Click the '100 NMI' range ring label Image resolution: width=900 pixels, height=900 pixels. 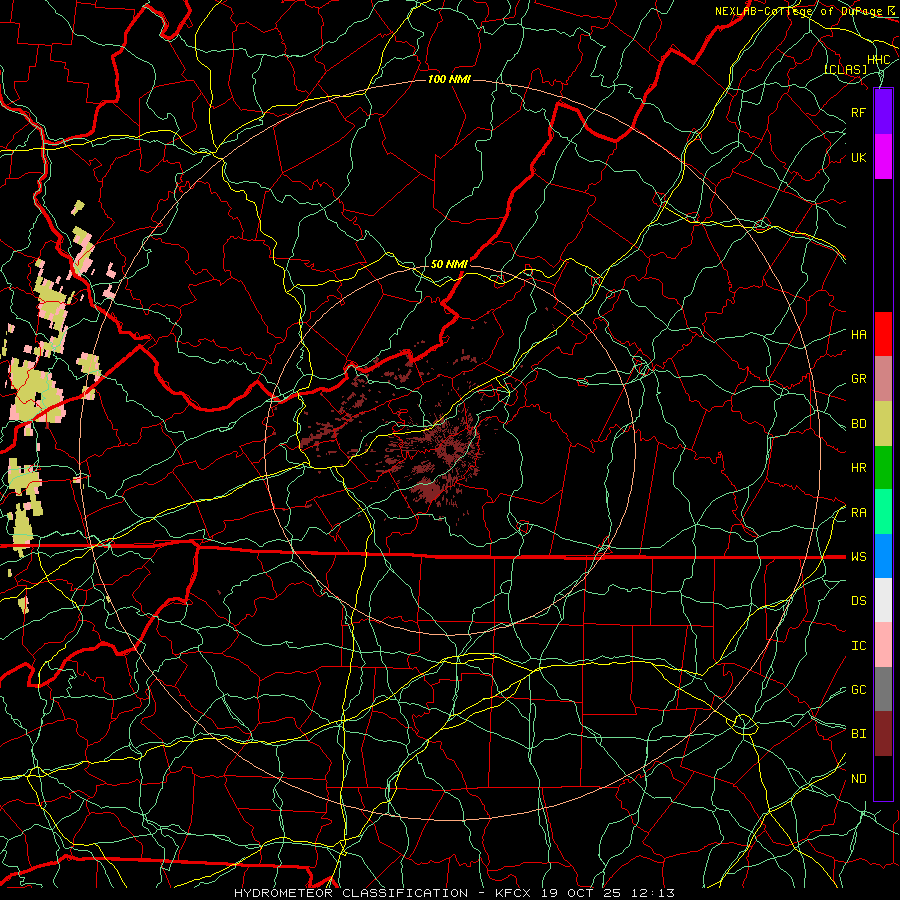449,79
